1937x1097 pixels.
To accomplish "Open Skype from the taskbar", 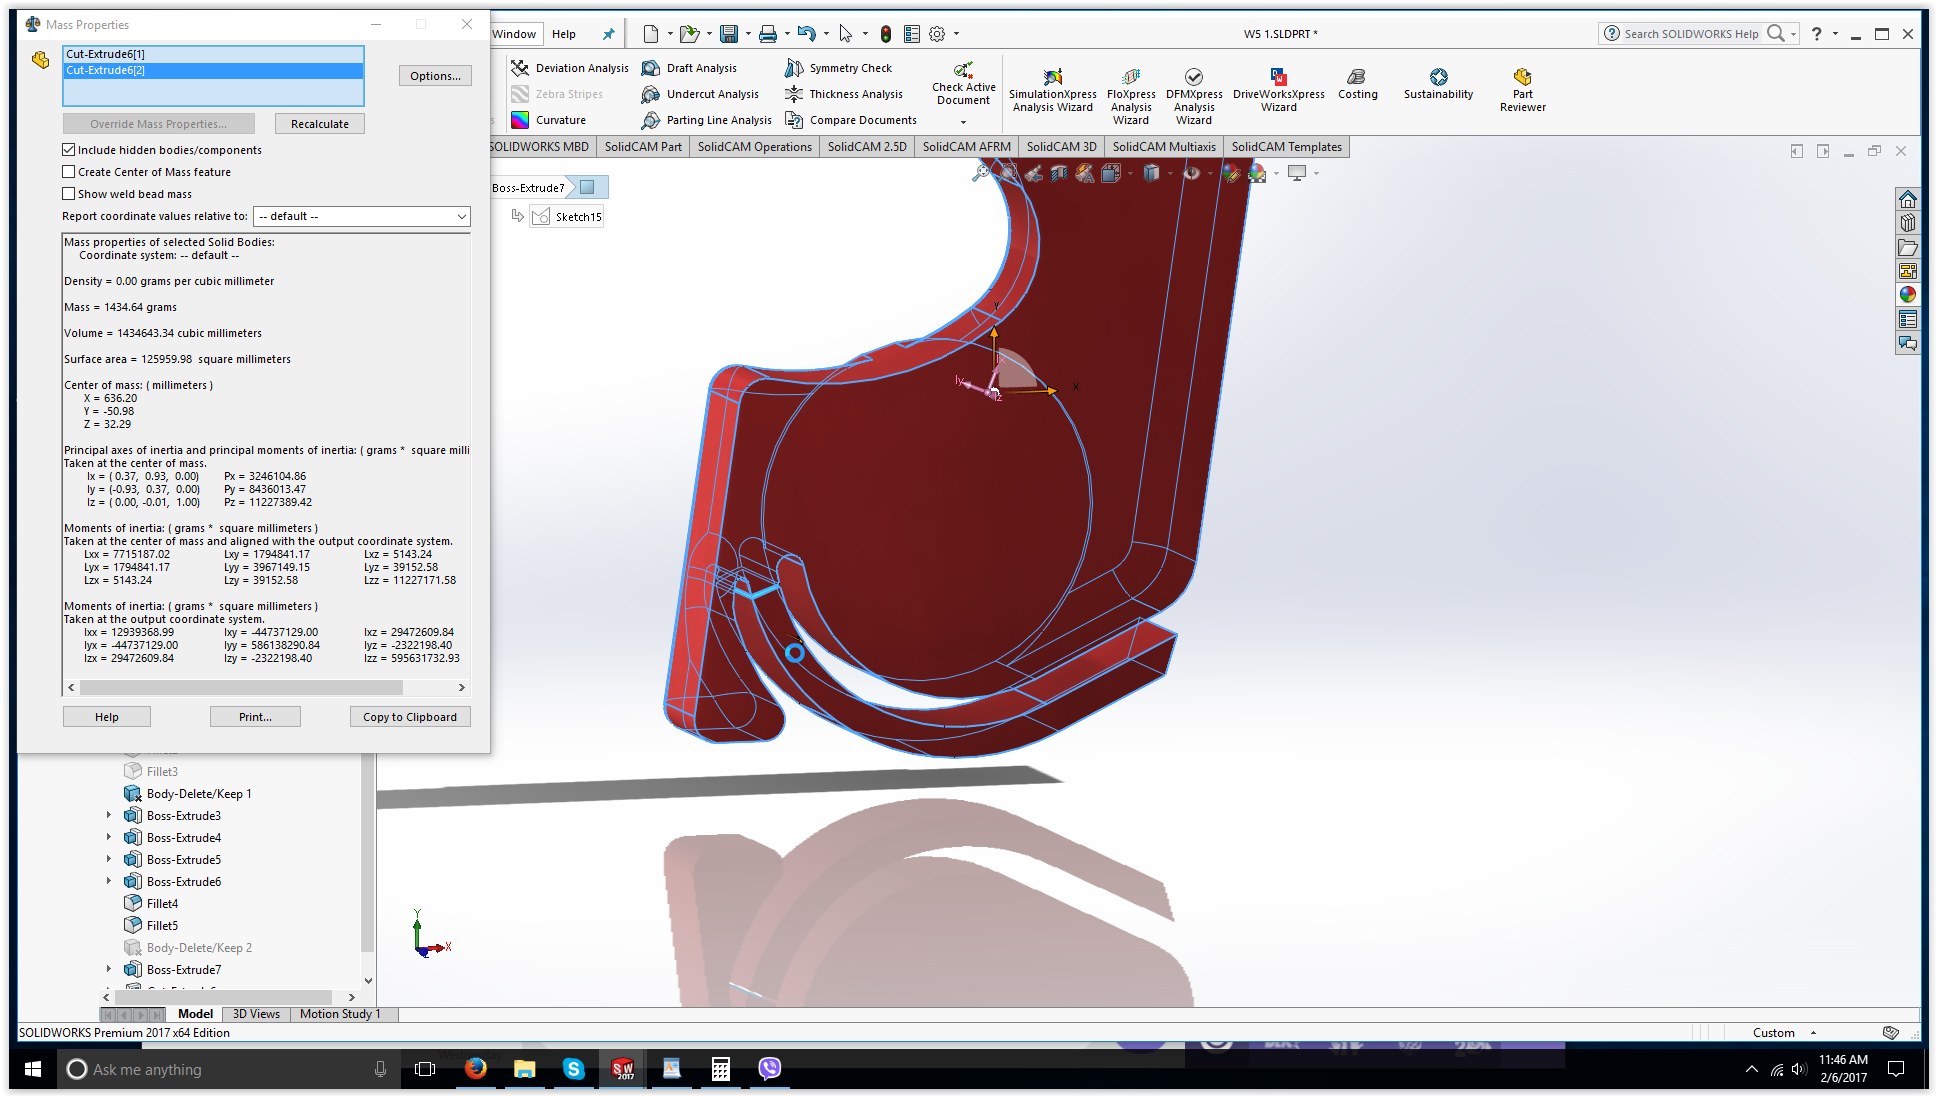I will 573,1069.
